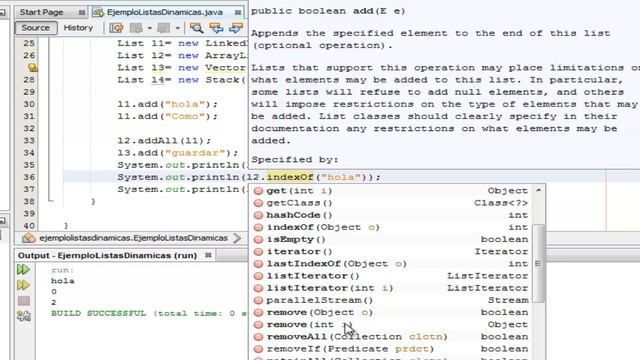This screenshot has width=640, height=360.
Task: Click the Output - EjemploListasDinamicas (run) tab
Action: point(107,256)
